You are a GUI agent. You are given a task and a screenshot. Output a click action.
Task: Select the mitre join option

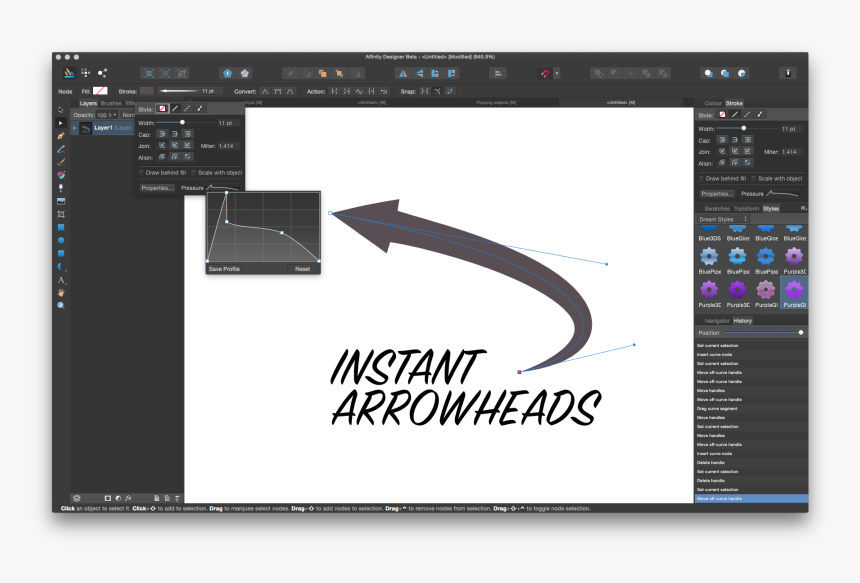tap(163, 145)
